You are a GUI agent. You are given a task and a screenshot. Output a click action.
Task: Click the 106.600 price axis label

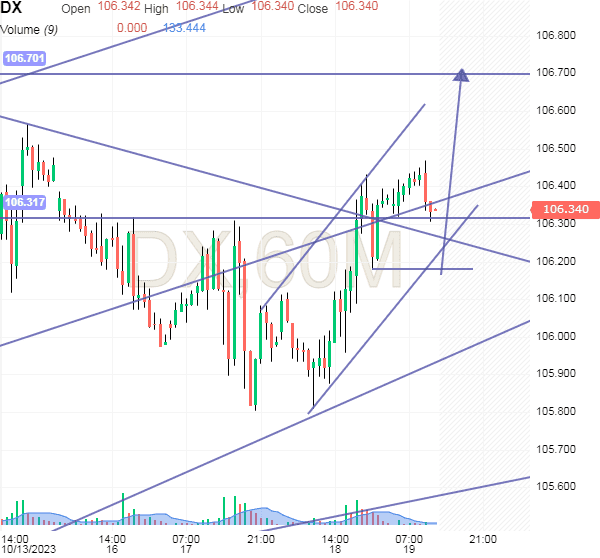(x=556, y=110)
